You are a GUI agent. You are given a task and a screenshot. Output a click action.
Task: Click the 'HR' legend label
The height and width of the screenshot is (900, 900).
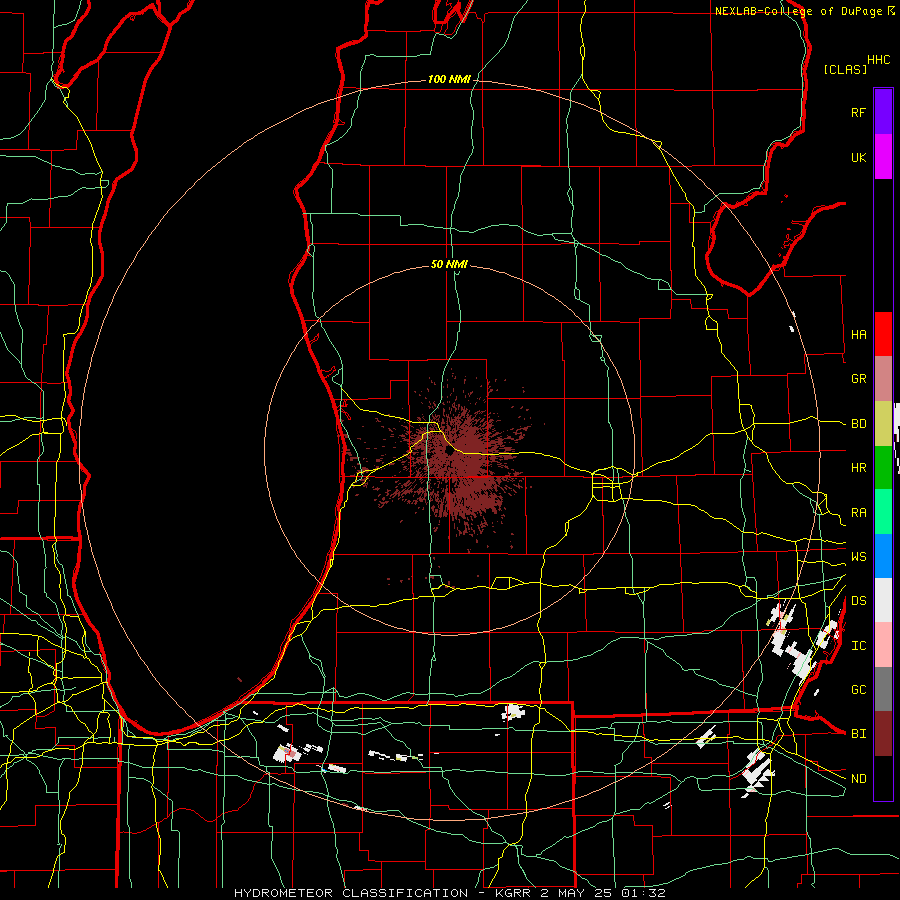coord(858,468)
